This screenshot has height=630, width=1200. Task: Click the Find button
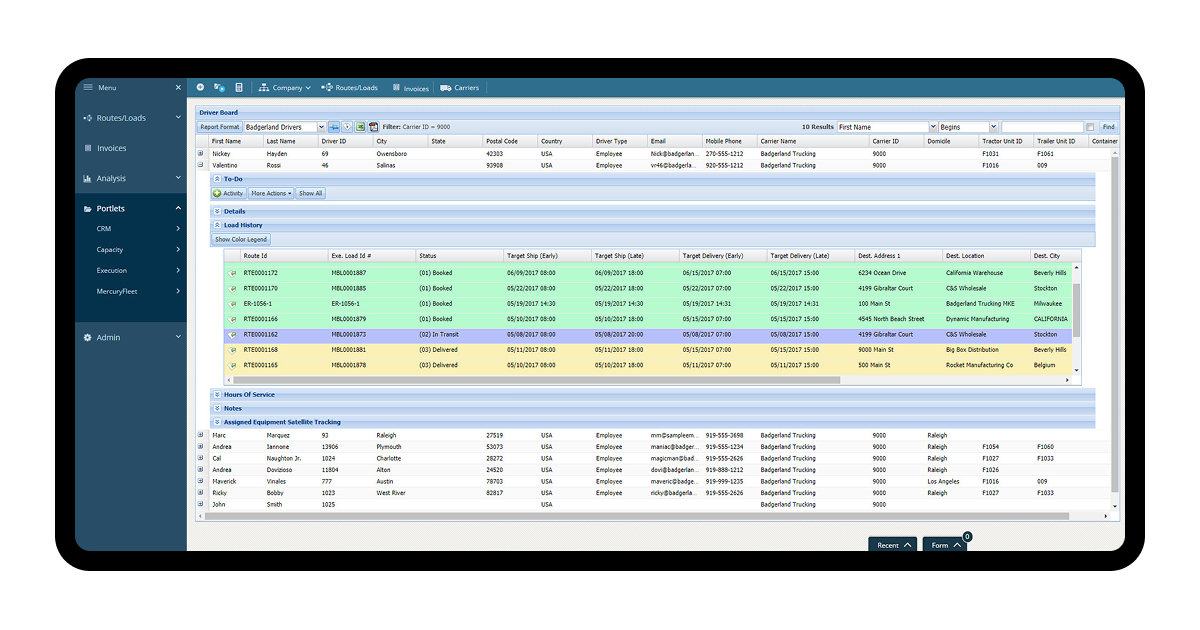[x=1108, y=128]
